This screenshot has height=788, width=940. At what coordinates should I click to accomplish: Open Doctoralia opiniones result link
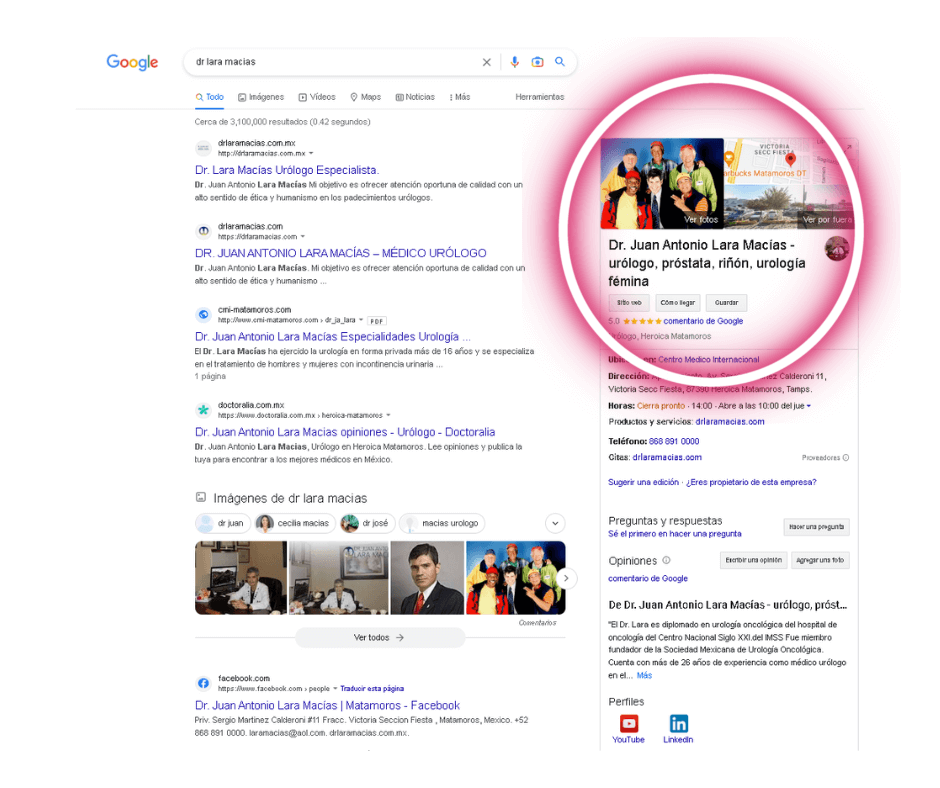(345, 432)
